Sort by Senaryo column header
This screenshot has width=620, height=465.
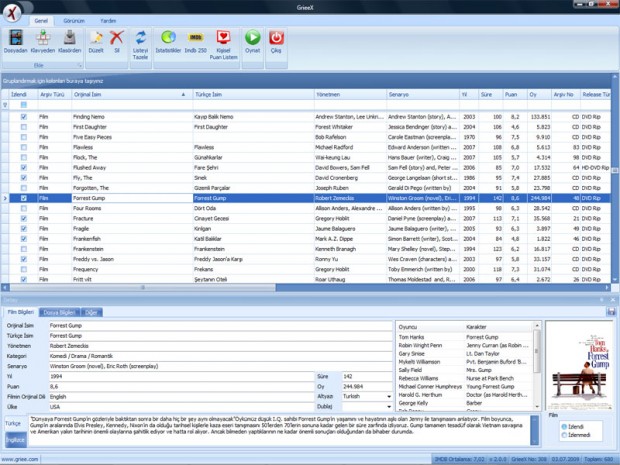(x=423, y=95)
